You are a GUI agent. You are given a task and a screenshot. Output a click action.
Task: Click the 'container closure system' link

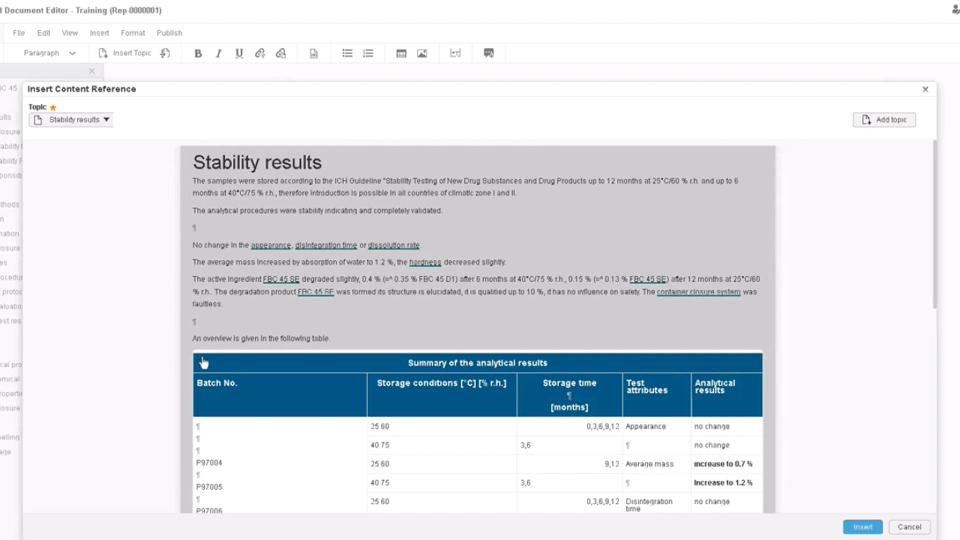pos(699,291)
